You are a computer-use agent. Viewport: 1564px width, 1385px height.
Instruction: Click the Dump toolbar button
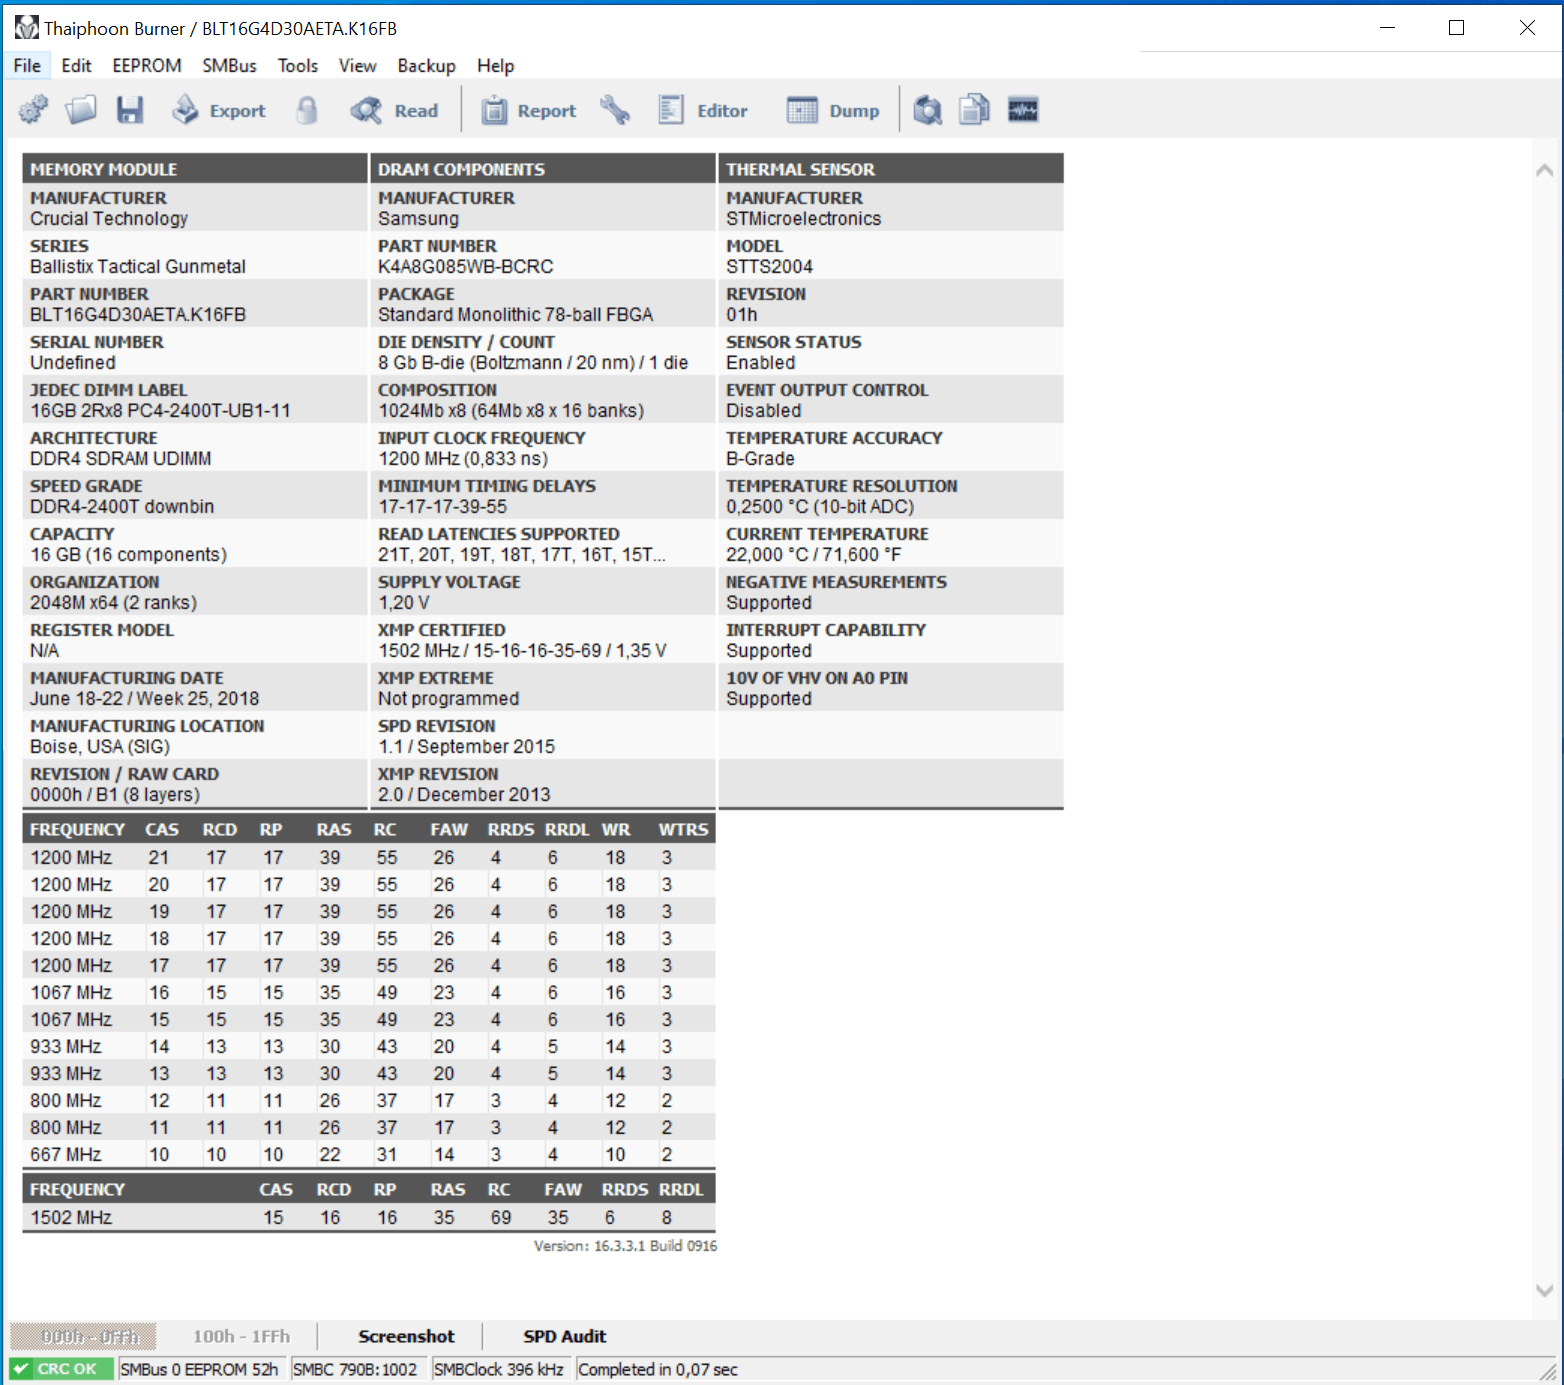click(833, 110)
